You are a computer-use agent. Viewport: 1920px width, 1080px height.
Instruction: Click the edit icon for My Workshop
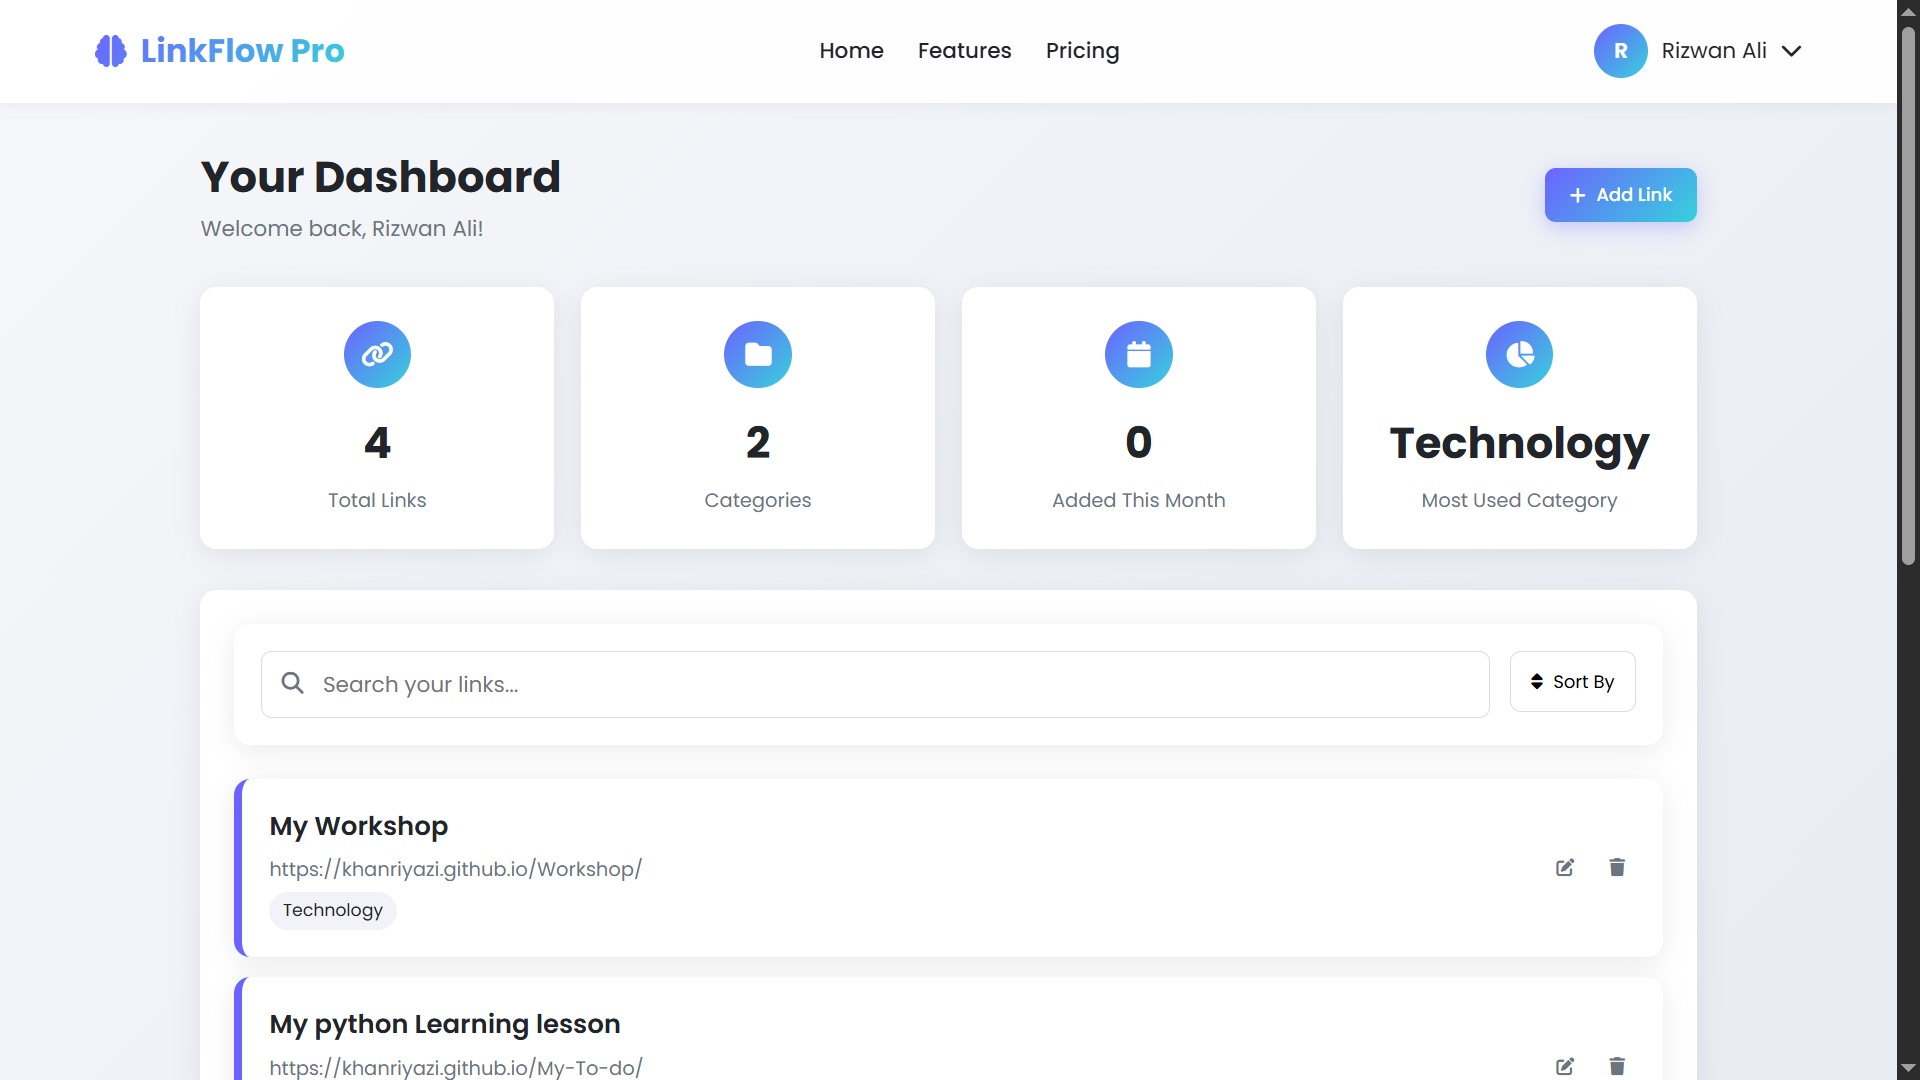1565,867
